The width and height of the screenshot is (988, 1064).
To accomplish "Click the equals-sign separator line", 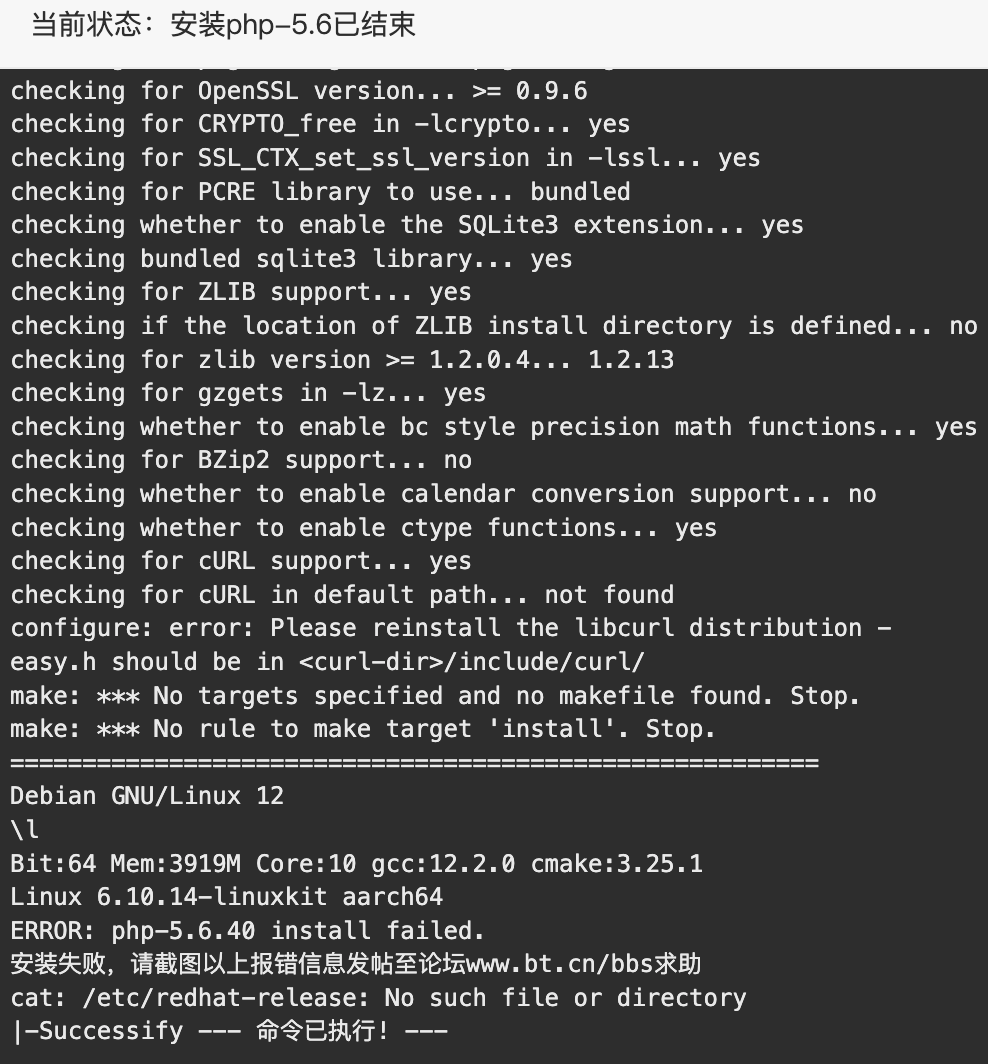I will tap(415, 763).
